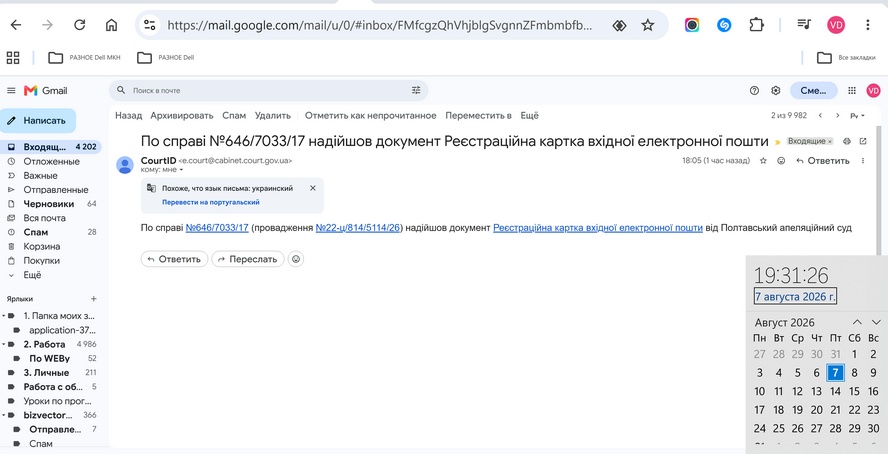Bookmark this page with star icon
The width and height of the screenshot is (888, 454).
coord(647,25)
